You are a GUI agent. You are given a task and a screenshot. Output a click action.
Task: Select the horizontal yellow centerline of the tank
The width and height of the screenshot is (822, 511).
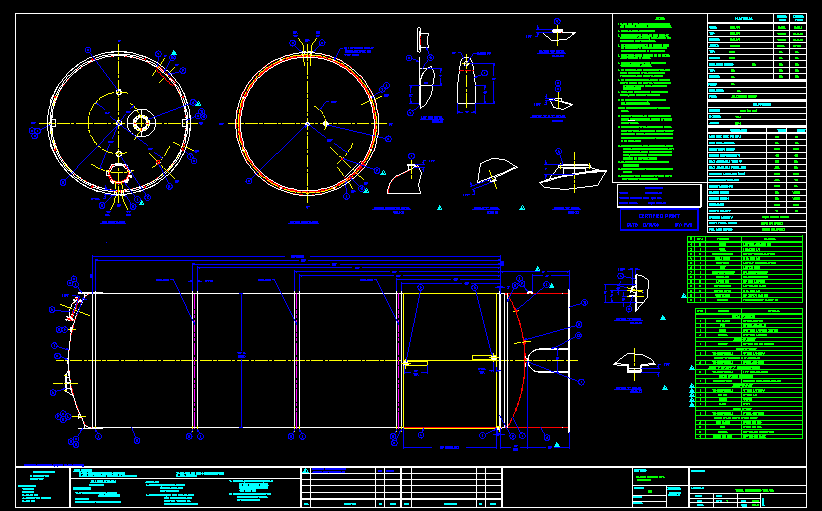[x=300, y=360]
